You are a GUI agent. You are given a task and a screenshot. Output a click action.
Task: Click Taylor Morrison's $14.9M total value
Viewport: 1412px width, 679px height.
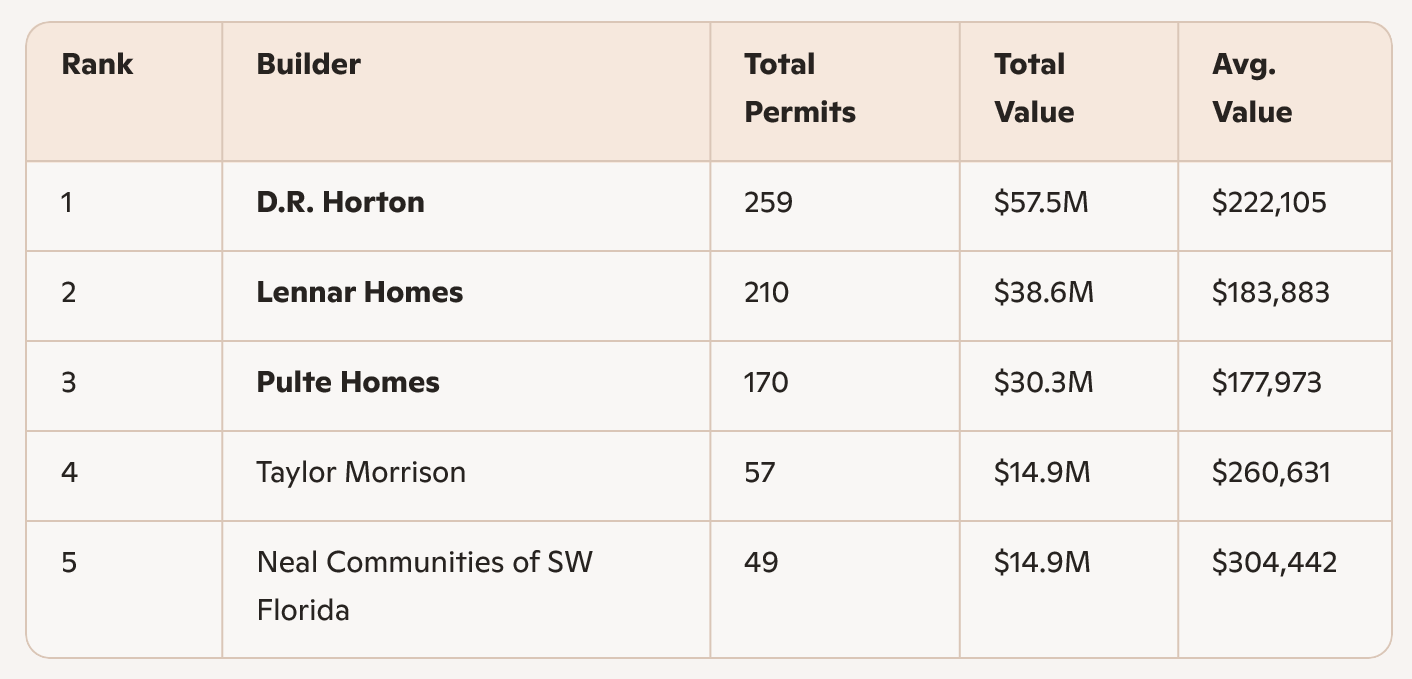1041,472
